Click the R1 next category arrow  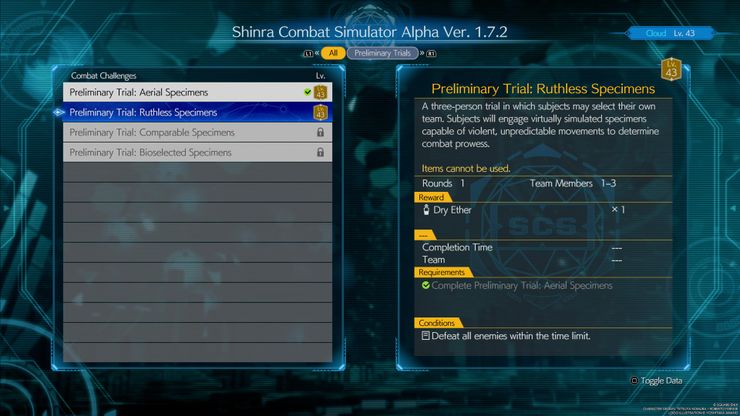coord(428,53)
